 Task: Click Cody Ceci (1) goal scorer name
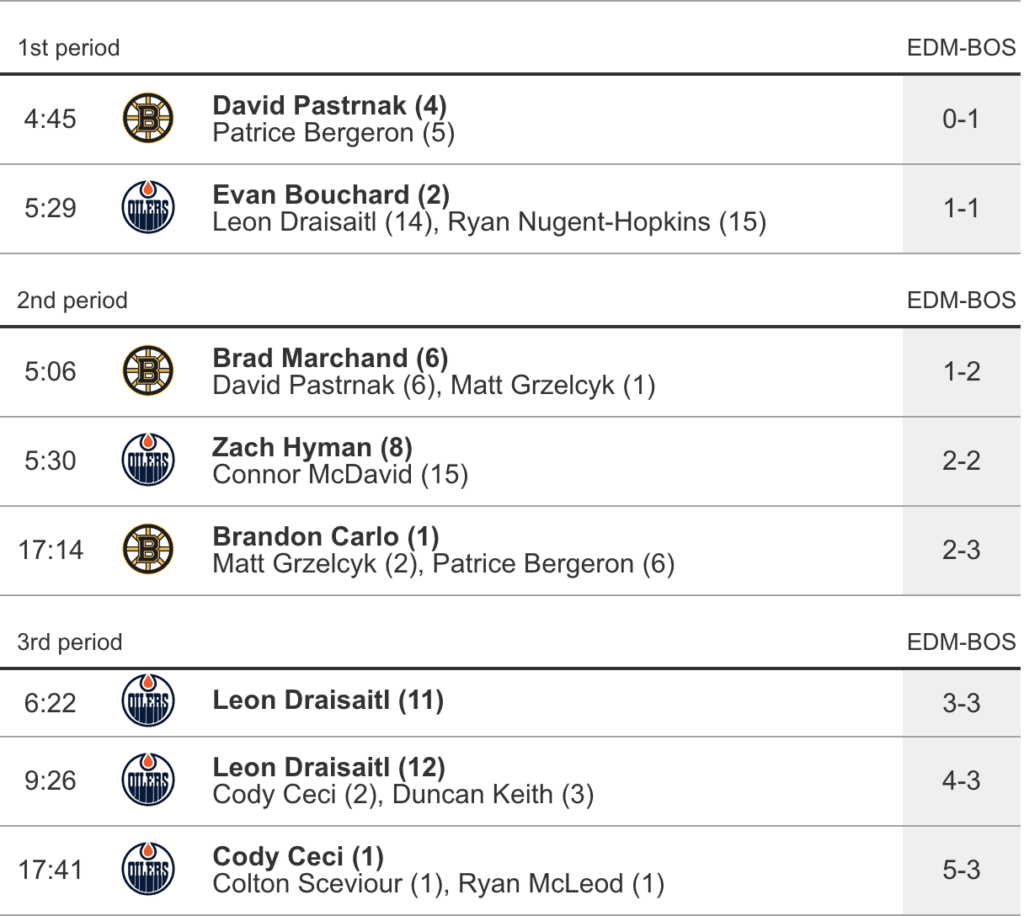[x=298, y=857]
